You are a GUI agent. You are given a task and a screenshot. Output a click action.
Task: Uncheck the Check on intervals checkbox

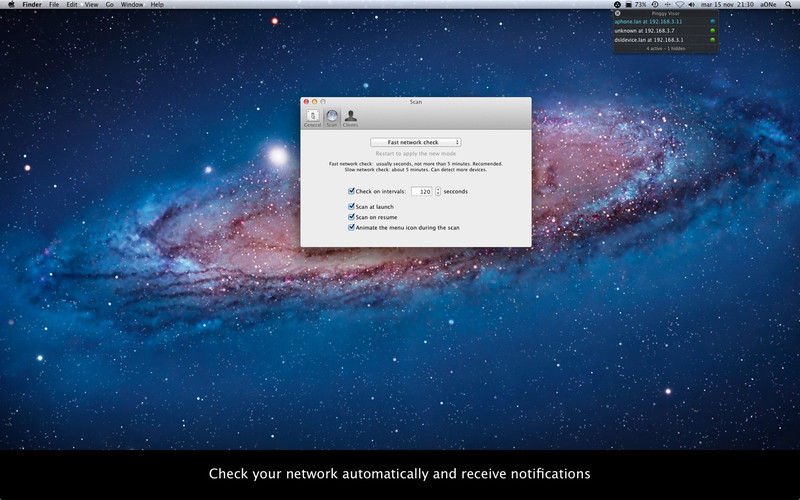tap(351, 191)
